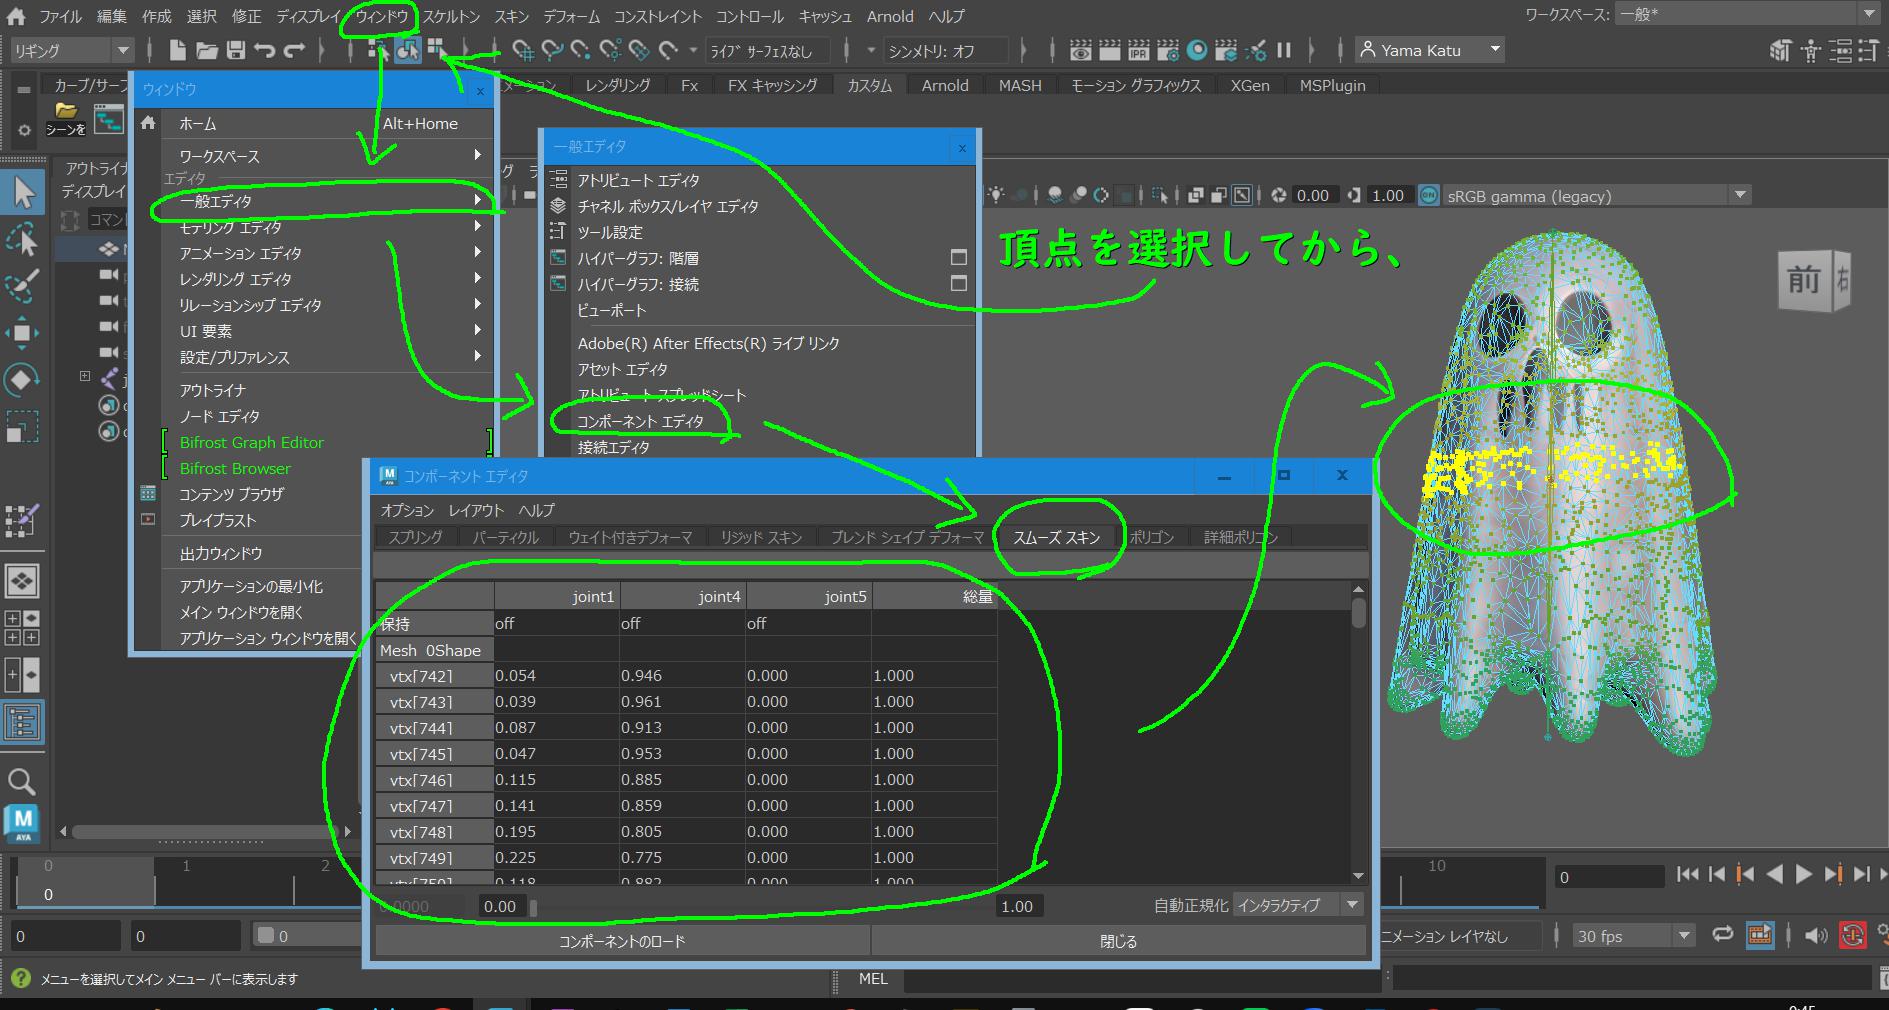Image resolution: width=1889 pixels, height=1010 pixels.
Task: Open the MASH shelf tab
Action: [x=1020, y=86]
